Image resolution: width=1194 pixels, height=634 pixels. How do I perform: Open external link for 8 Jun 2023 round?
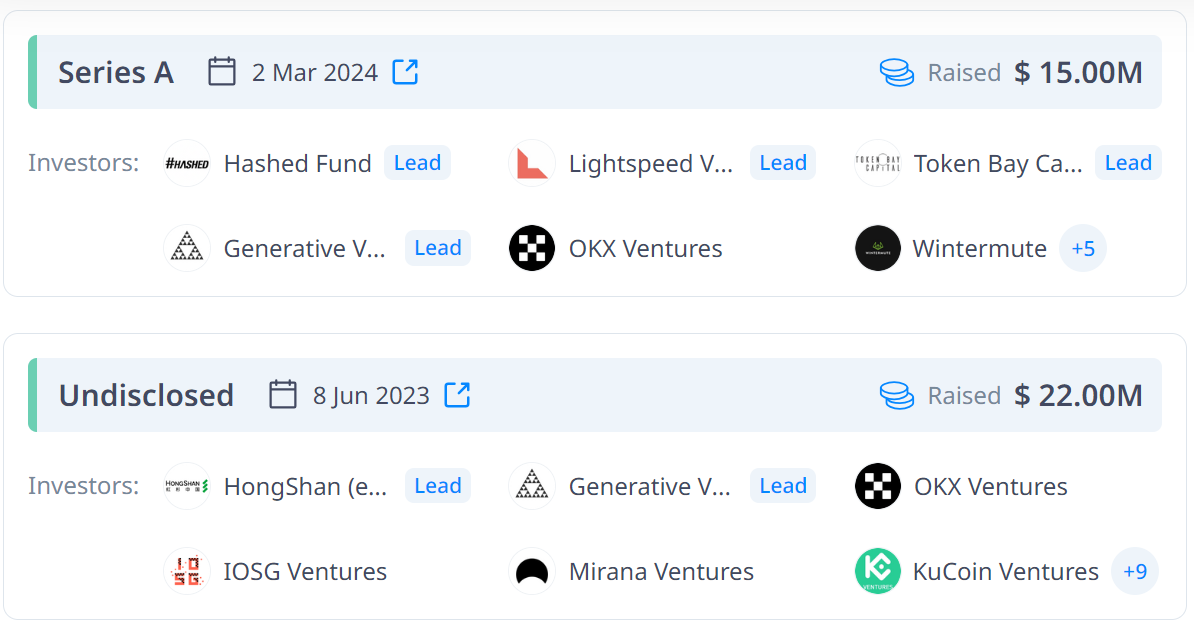pos(457,395)
